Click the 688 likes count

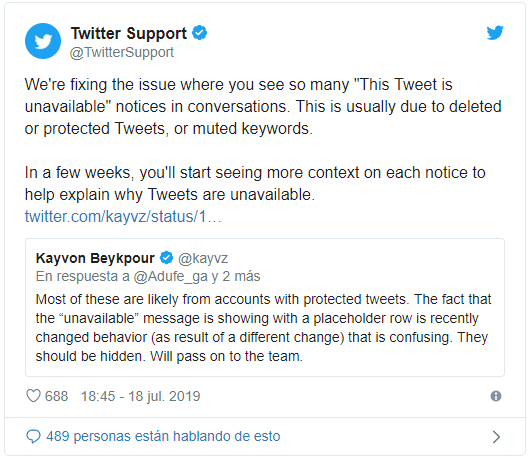click(x=56, y=396)
